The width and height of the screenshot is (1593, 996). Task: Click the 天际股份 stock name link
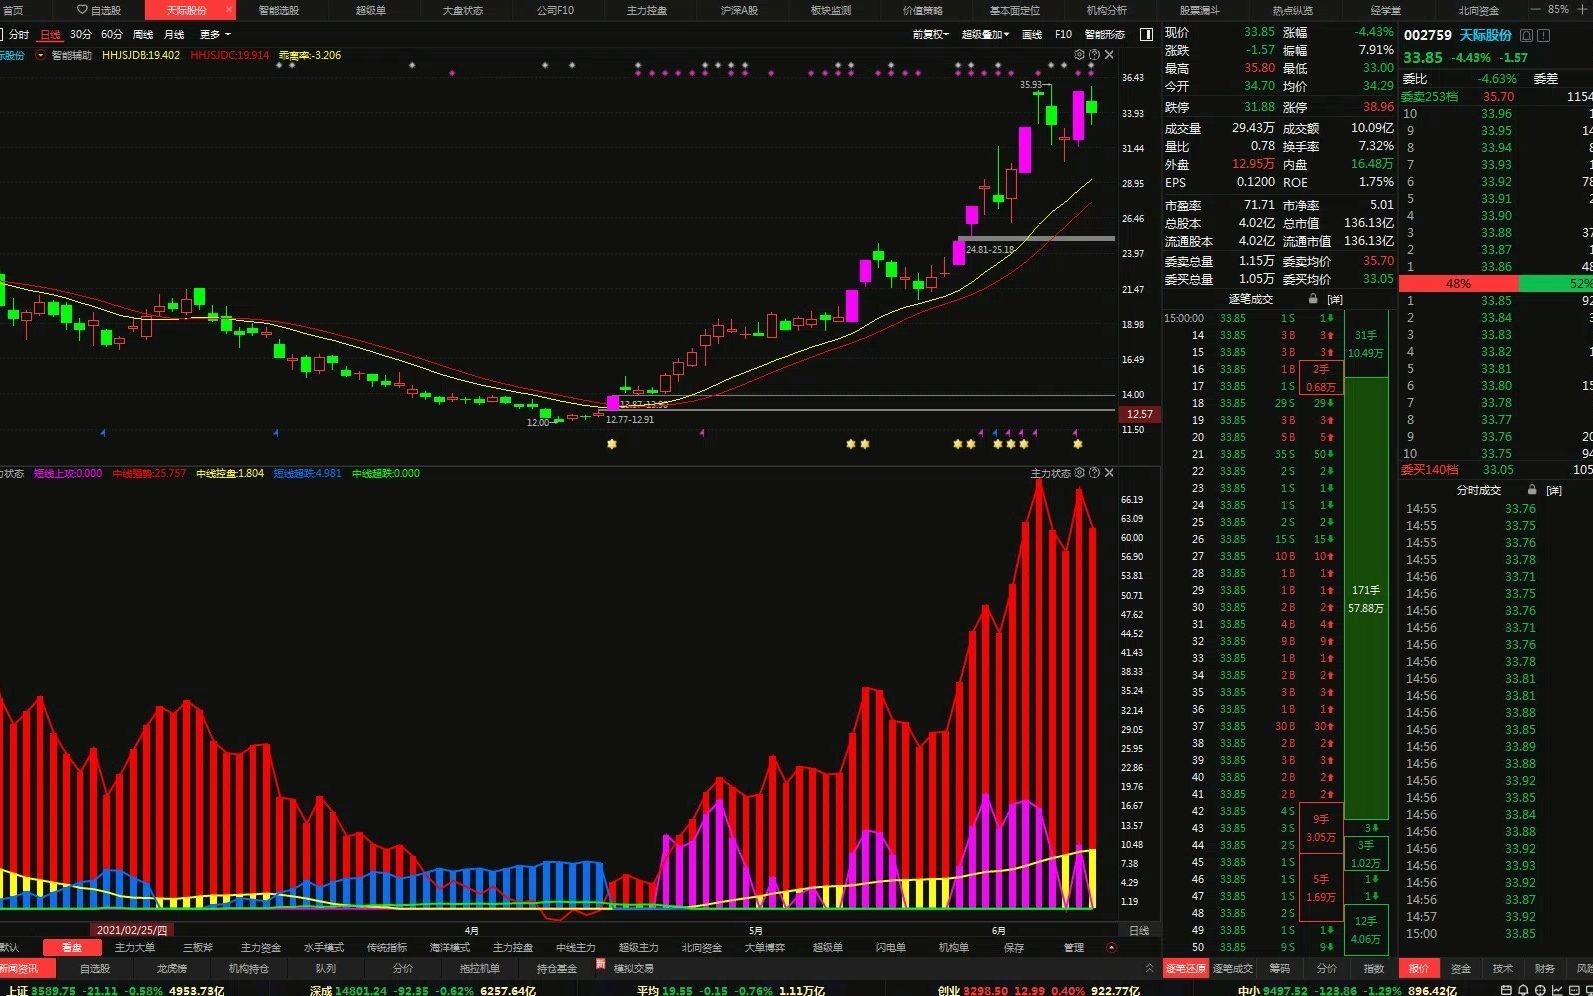[1485, 35]
